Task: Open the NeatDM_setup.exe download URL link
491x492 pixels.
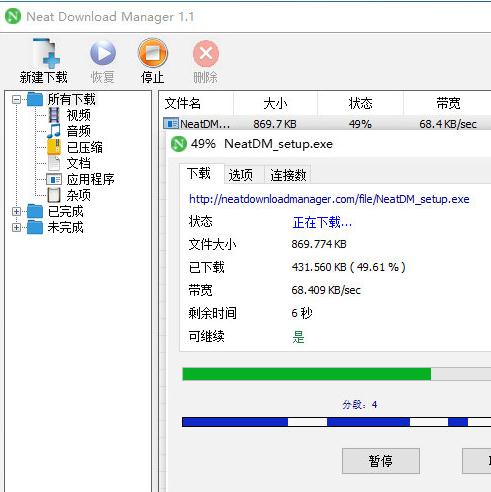Action: tap(329, 199)
